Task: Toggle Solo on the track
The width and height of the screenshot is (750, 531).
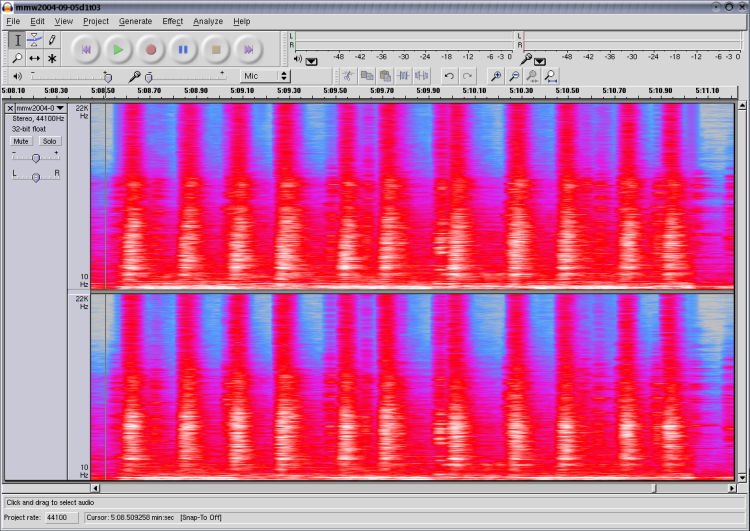Action: (49, 141)
